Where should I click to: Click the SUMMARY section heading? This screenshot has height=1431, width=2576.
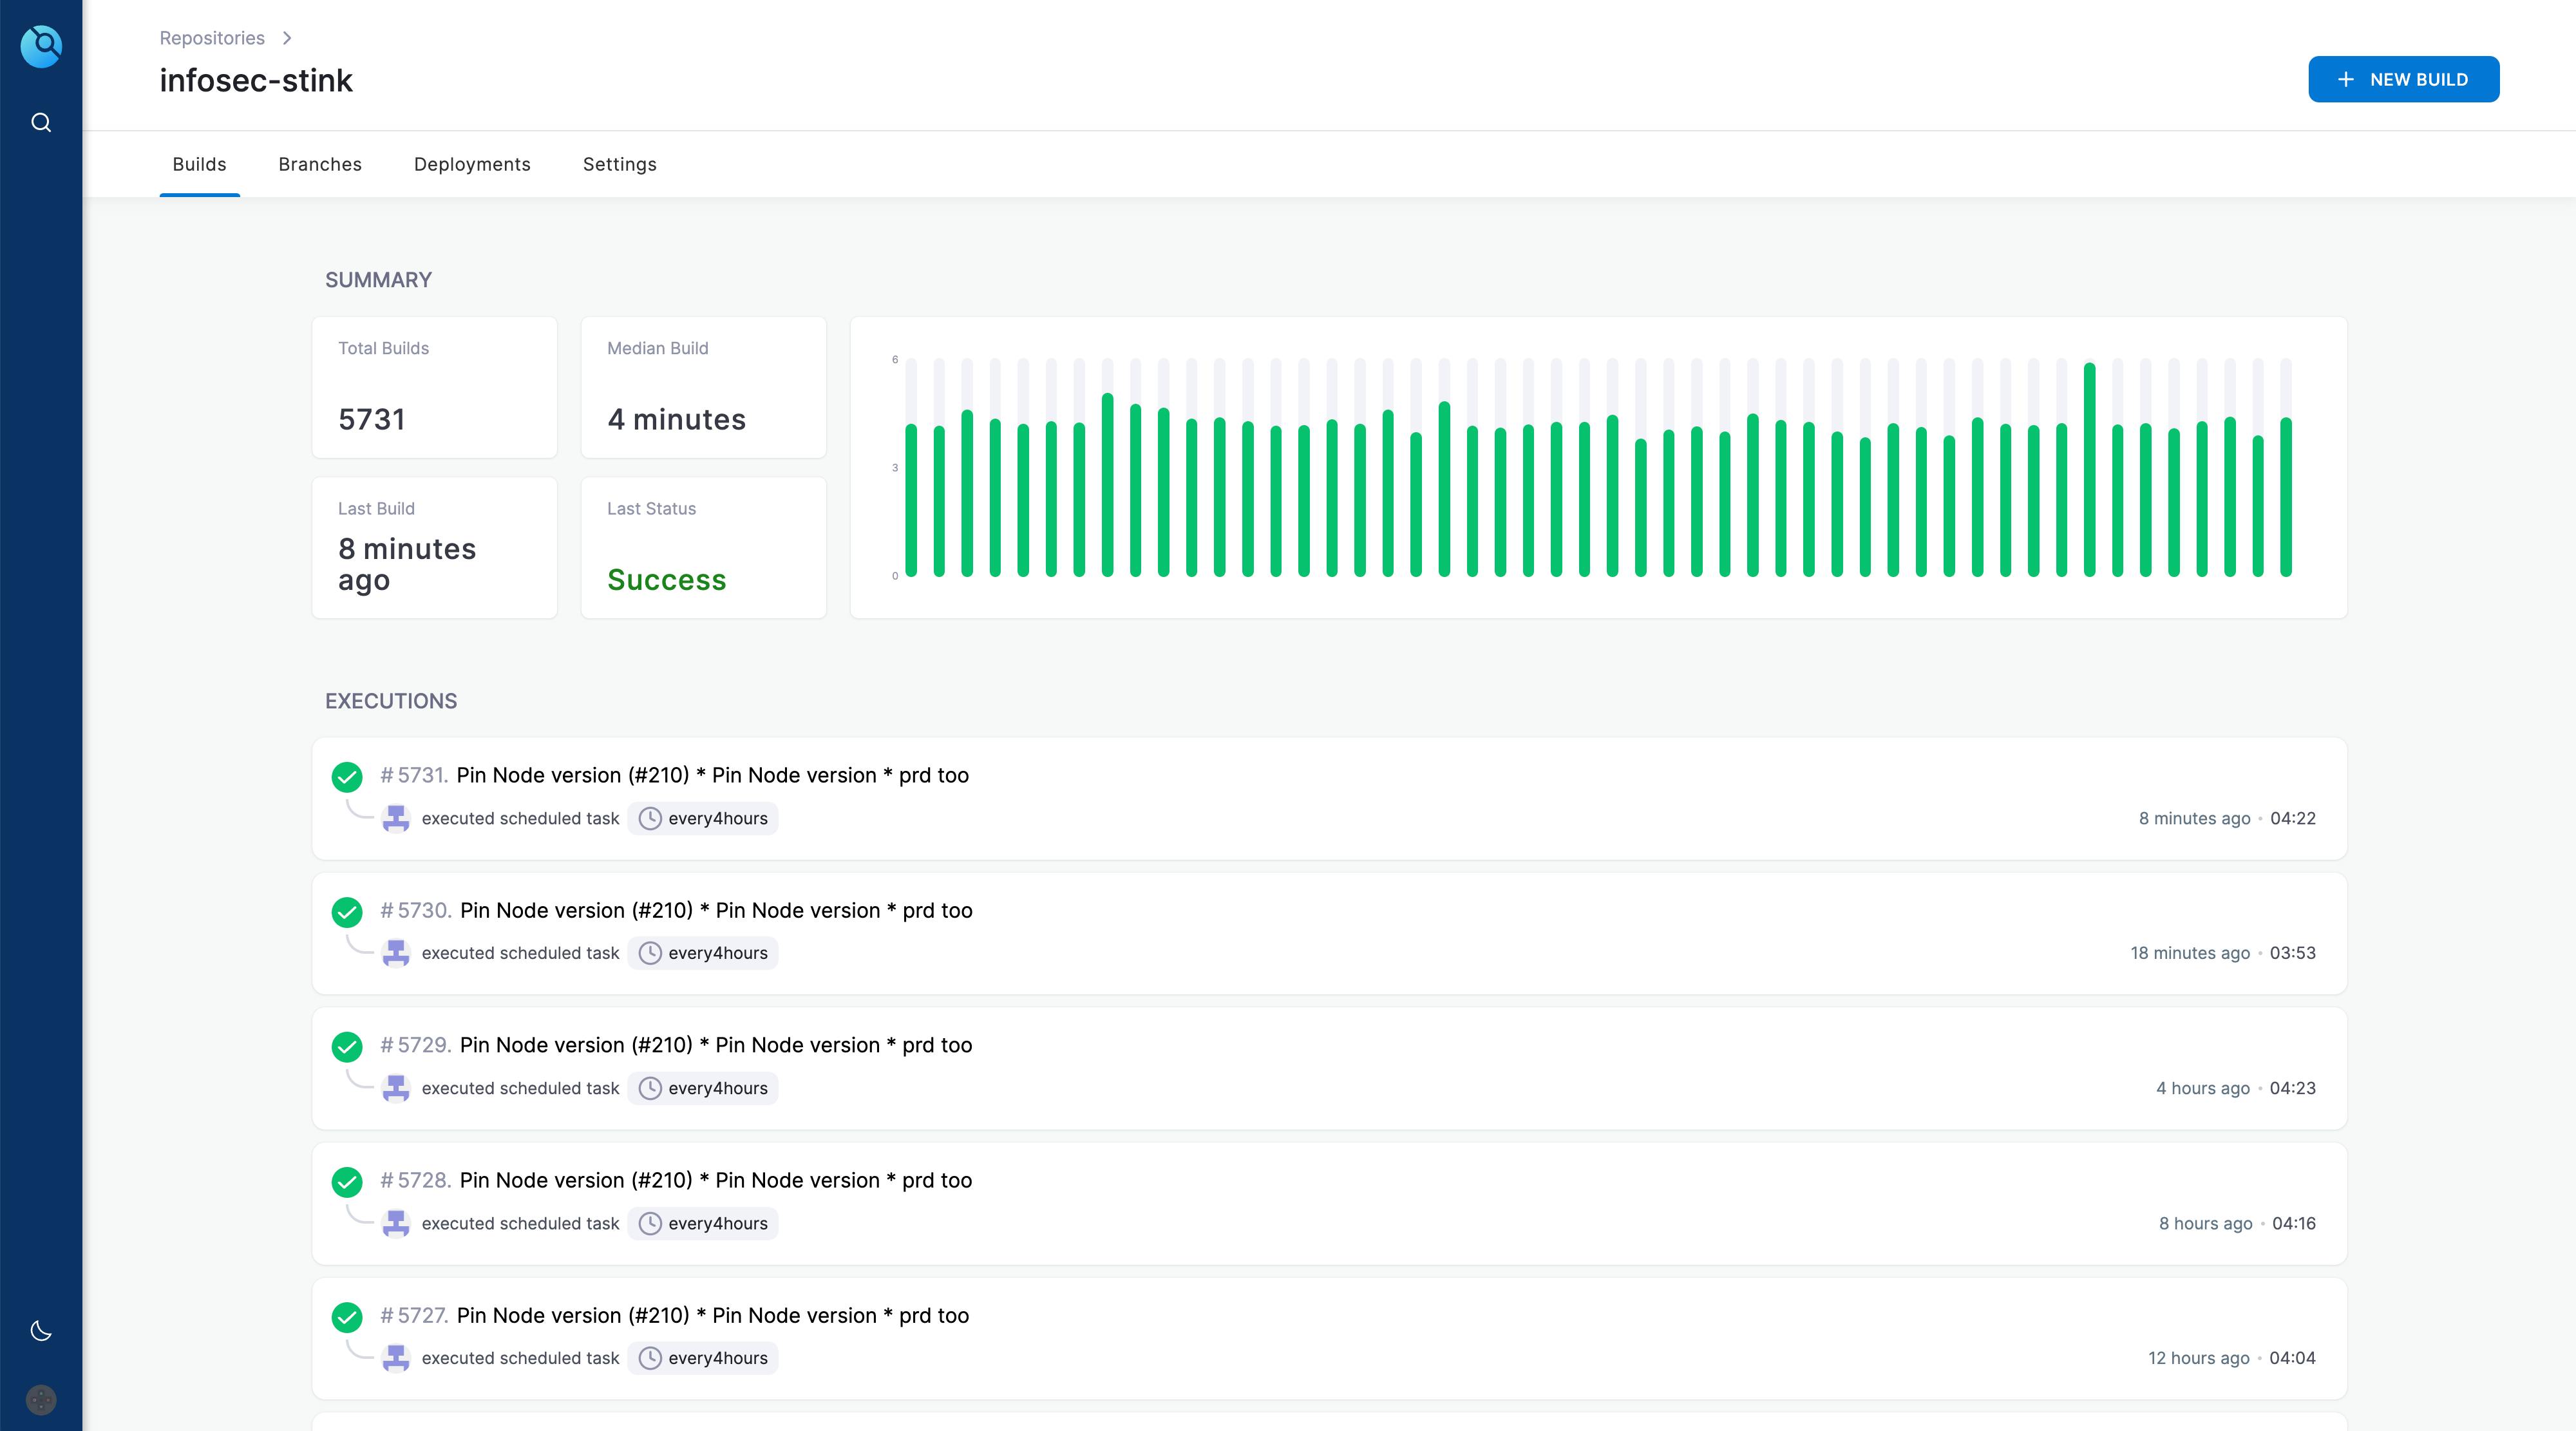(x=378, y=280)
